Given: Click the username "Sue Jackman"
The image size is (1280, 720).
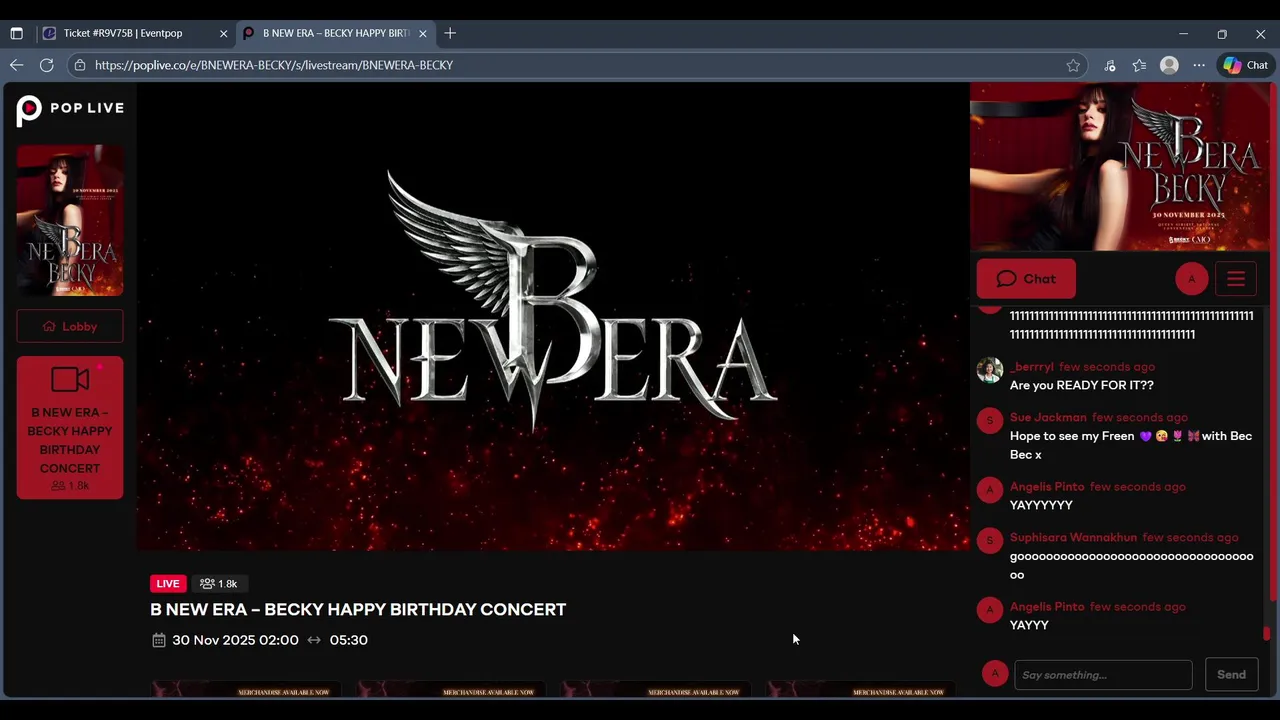Looking at the screenshot, I should click(1048, 417).
